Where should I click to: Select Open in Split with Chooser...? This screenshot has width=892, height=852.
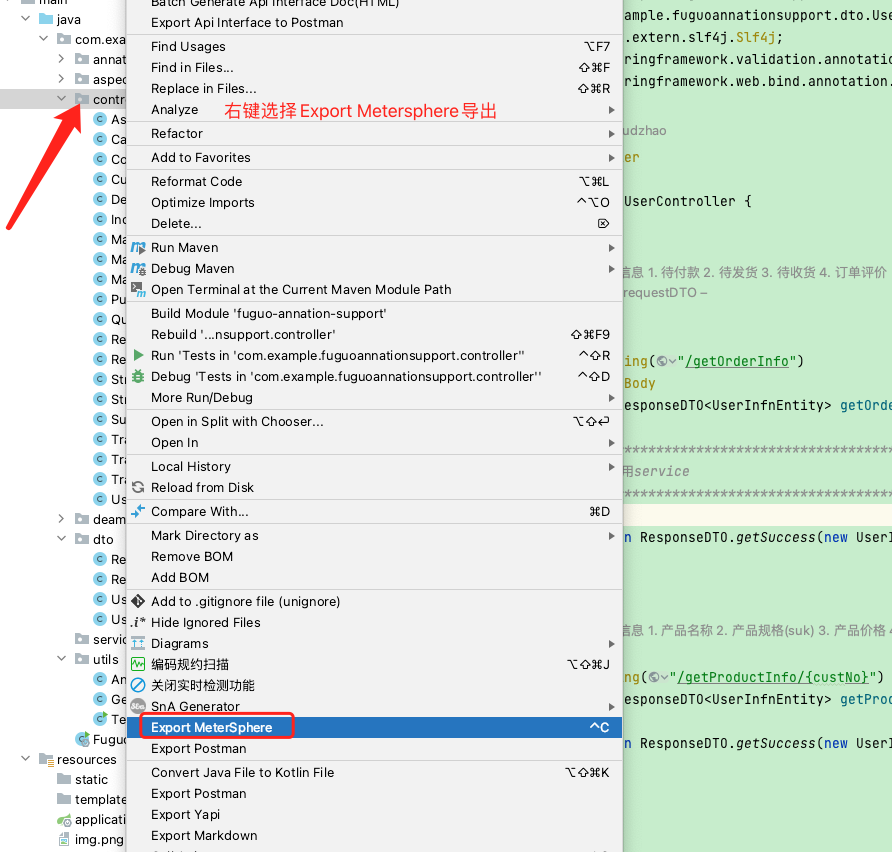pos(374,421)
